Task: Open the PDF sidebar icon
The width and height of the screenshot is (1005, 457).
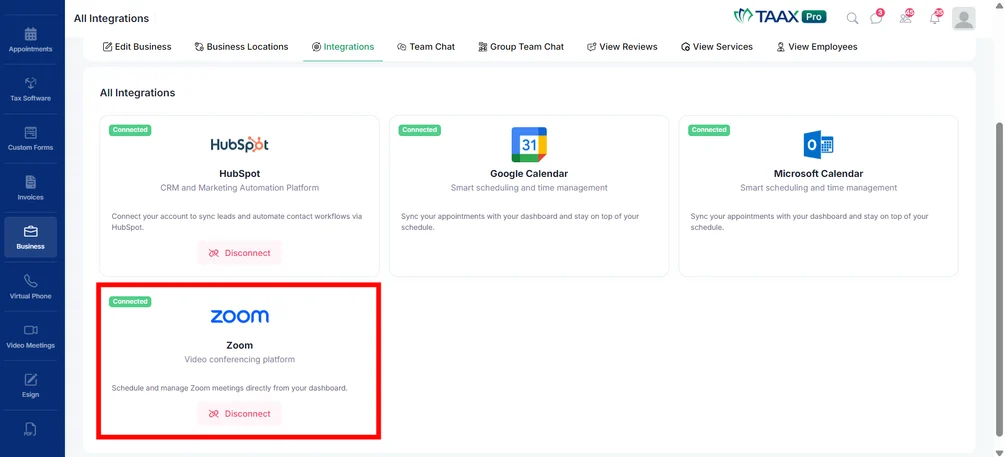Action: point(30,429)
